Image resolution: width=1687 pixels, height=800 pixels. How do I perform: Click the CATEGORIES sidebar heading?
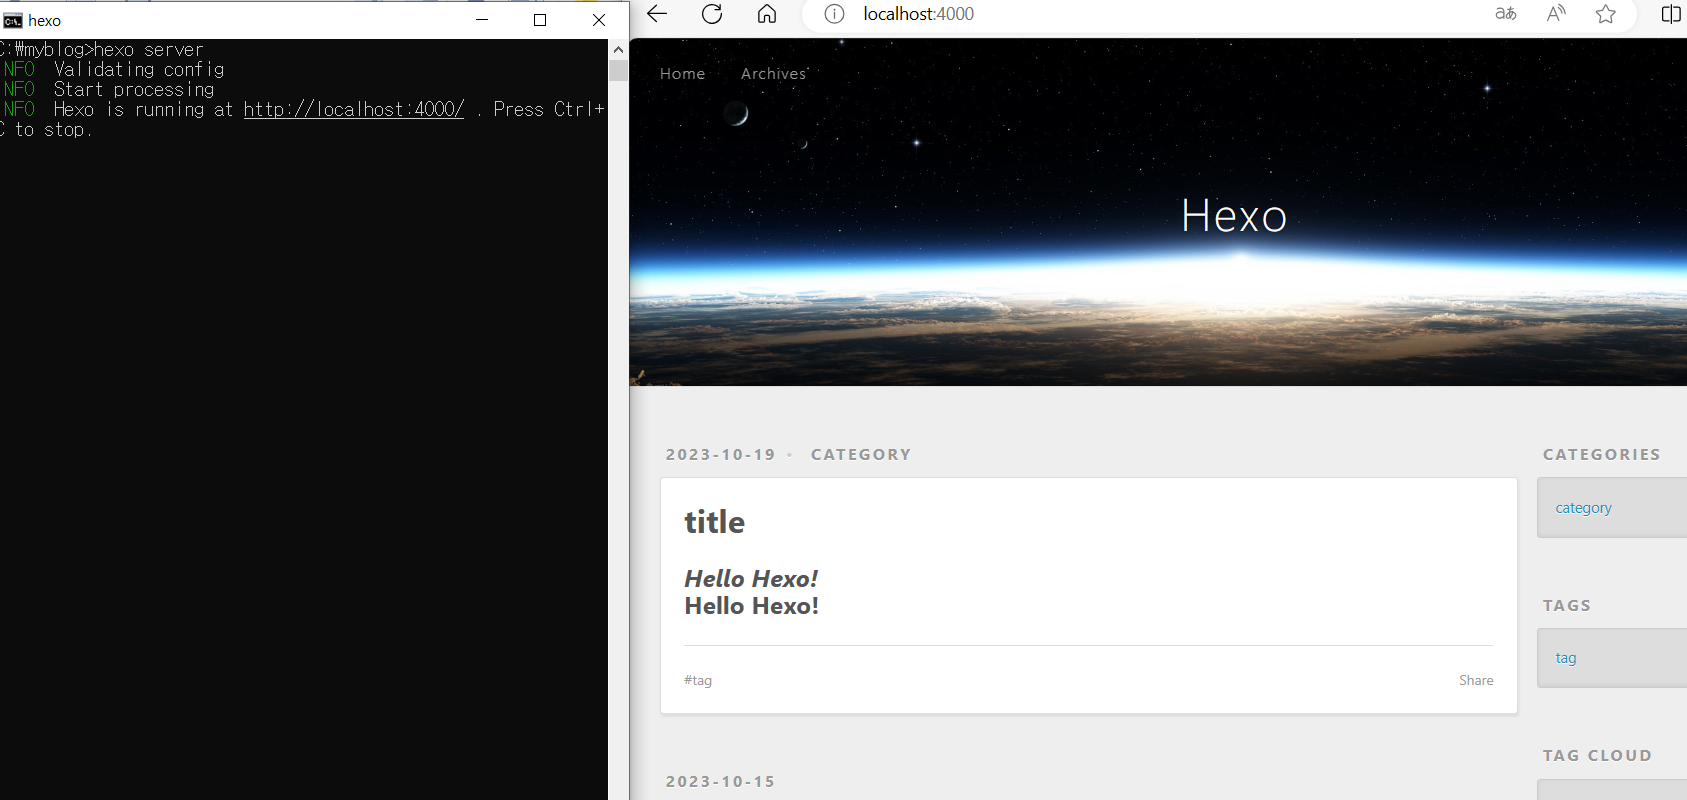(1602, 455)
